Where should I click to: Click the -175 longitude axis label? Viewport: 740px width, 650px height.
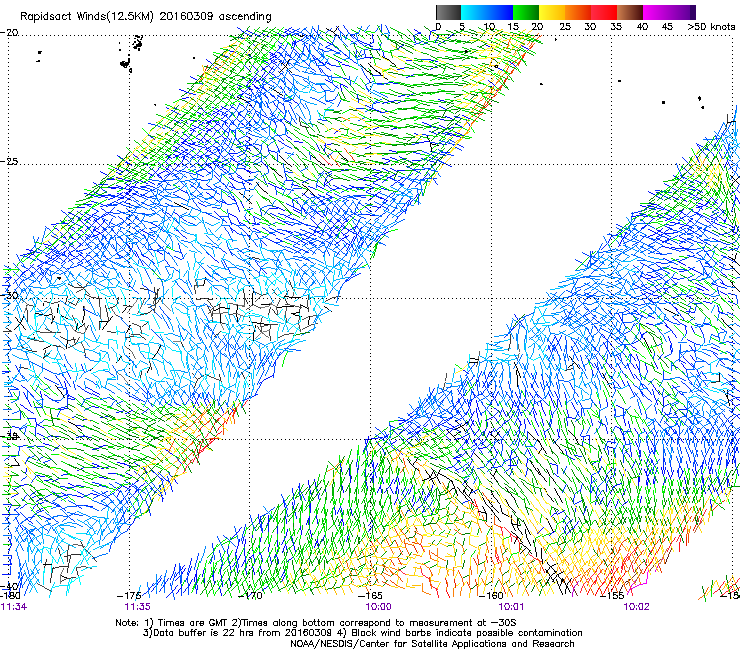(129, 596)
